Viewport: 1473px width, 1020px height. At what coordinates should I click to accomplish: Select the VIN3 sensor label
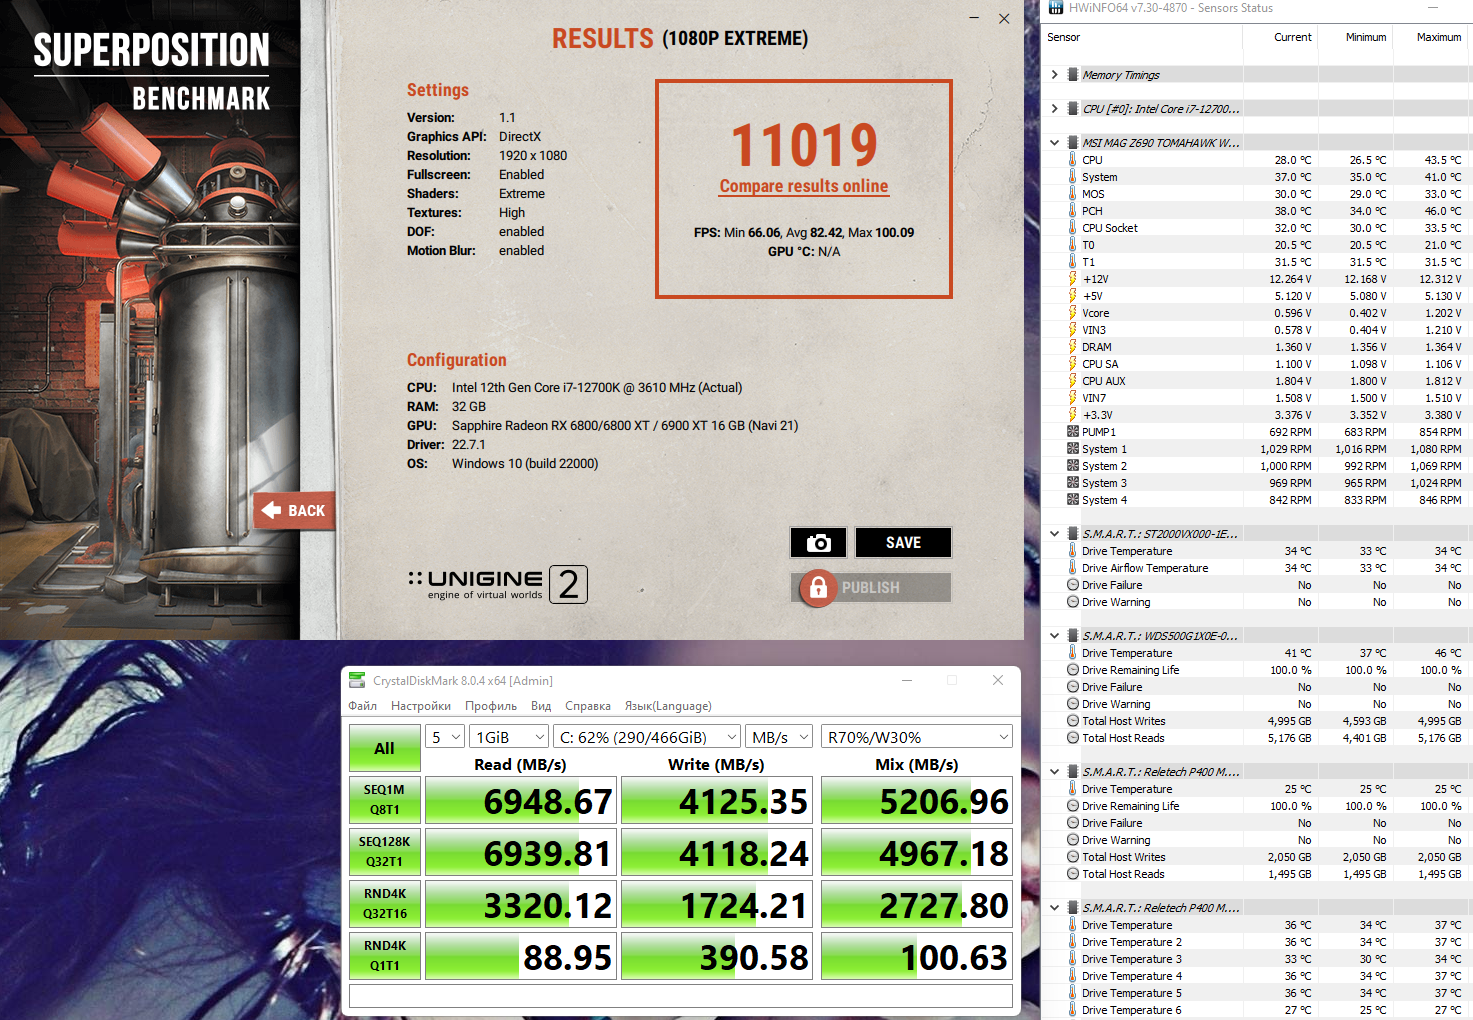pyautogui.click(x=1094, y=330)
